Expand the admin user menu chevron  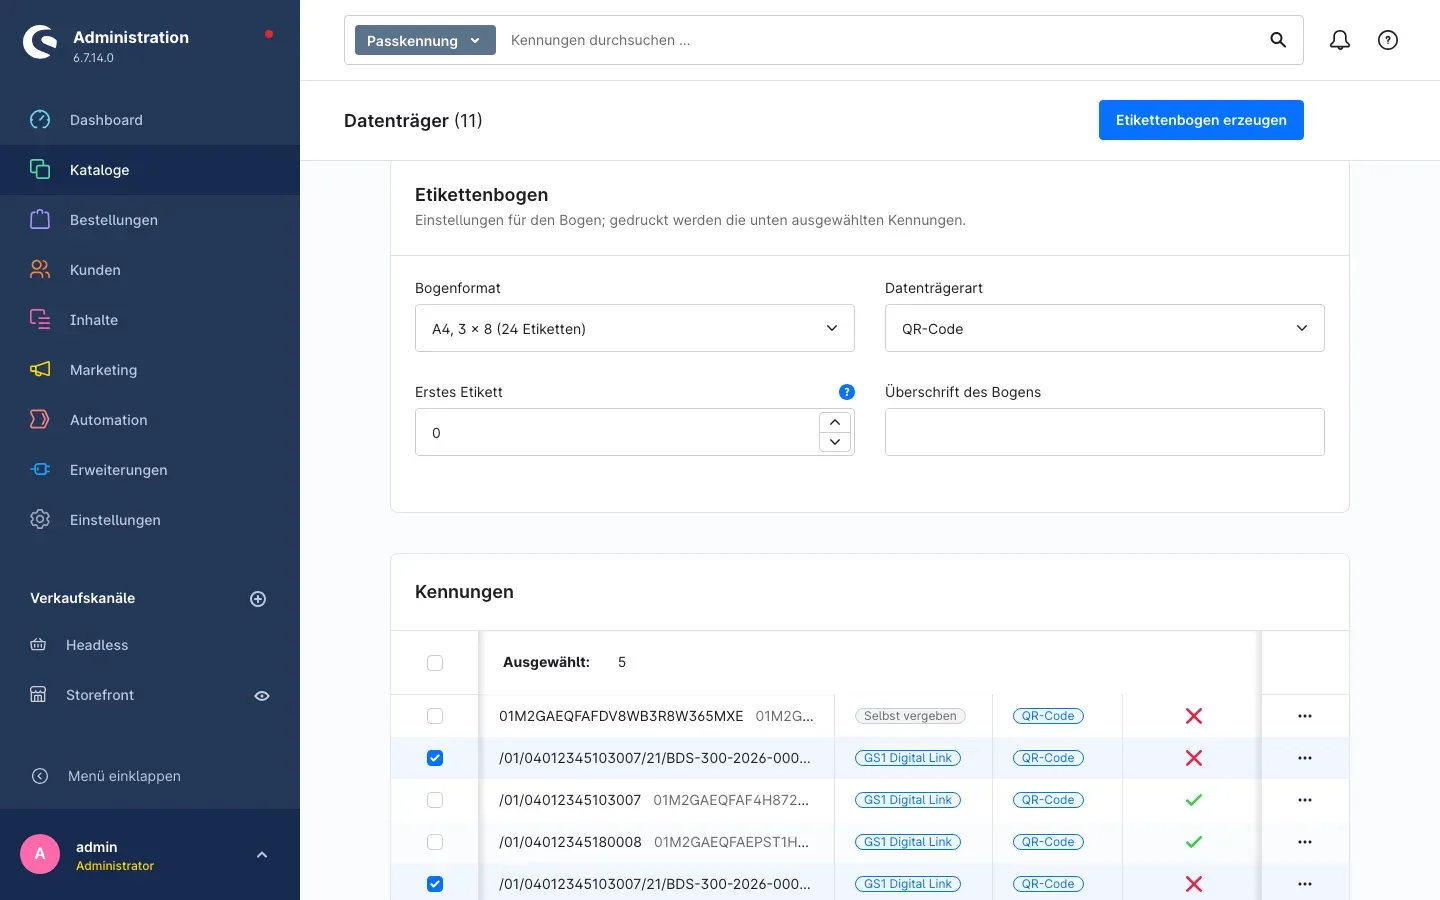click(x=262, y=855)
